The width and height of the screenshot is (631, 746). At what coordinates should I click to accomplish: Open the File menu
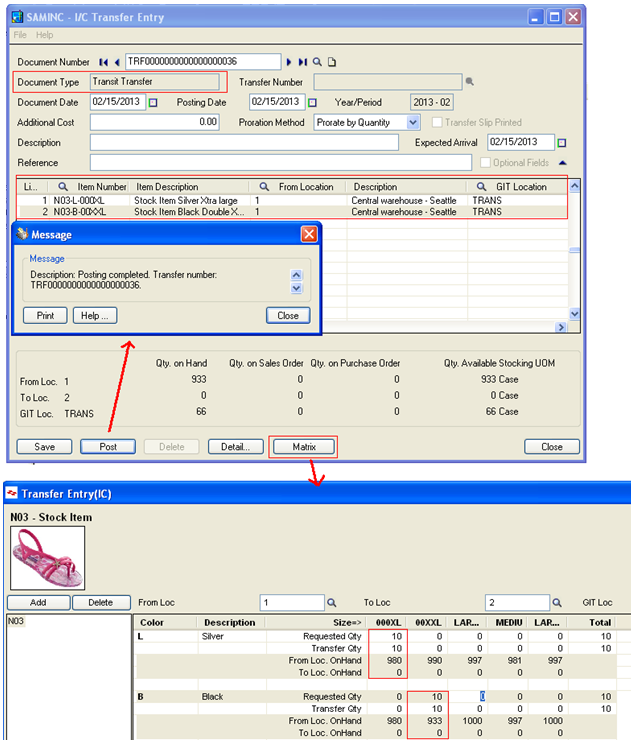coord(20,35)
